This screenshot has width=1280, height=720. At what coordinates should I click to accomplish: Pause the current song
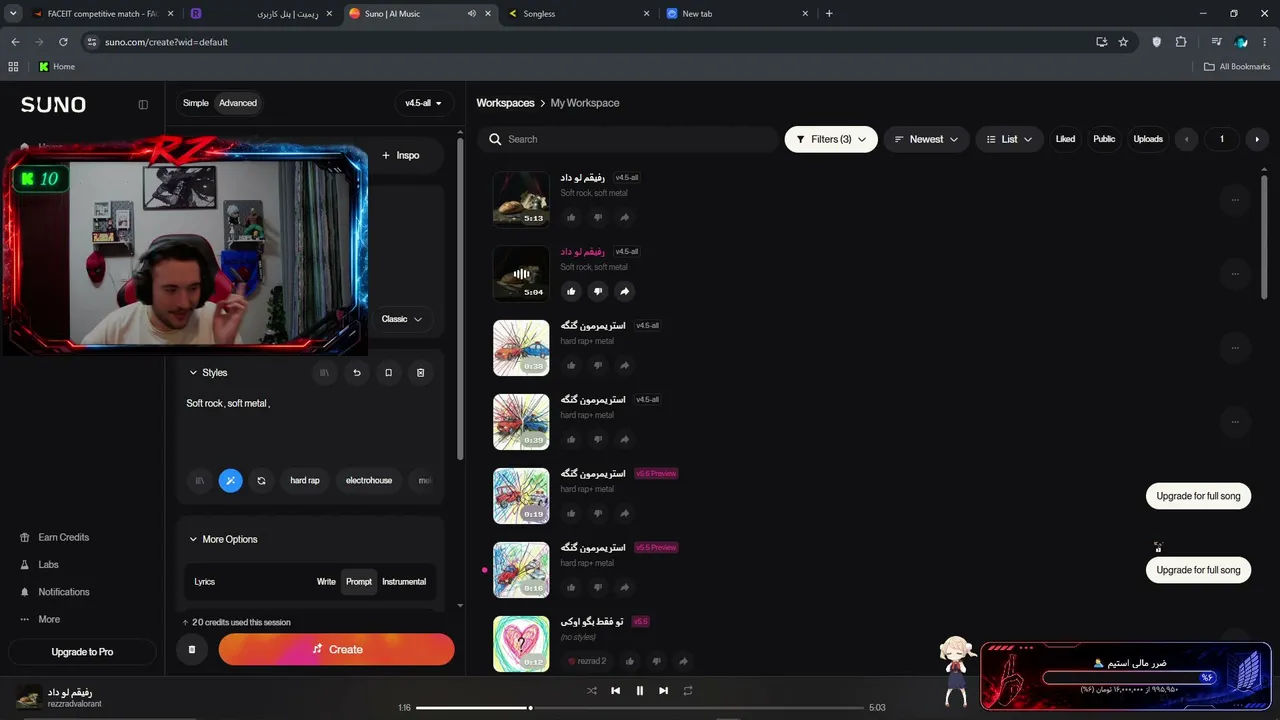tap(640, 690)
